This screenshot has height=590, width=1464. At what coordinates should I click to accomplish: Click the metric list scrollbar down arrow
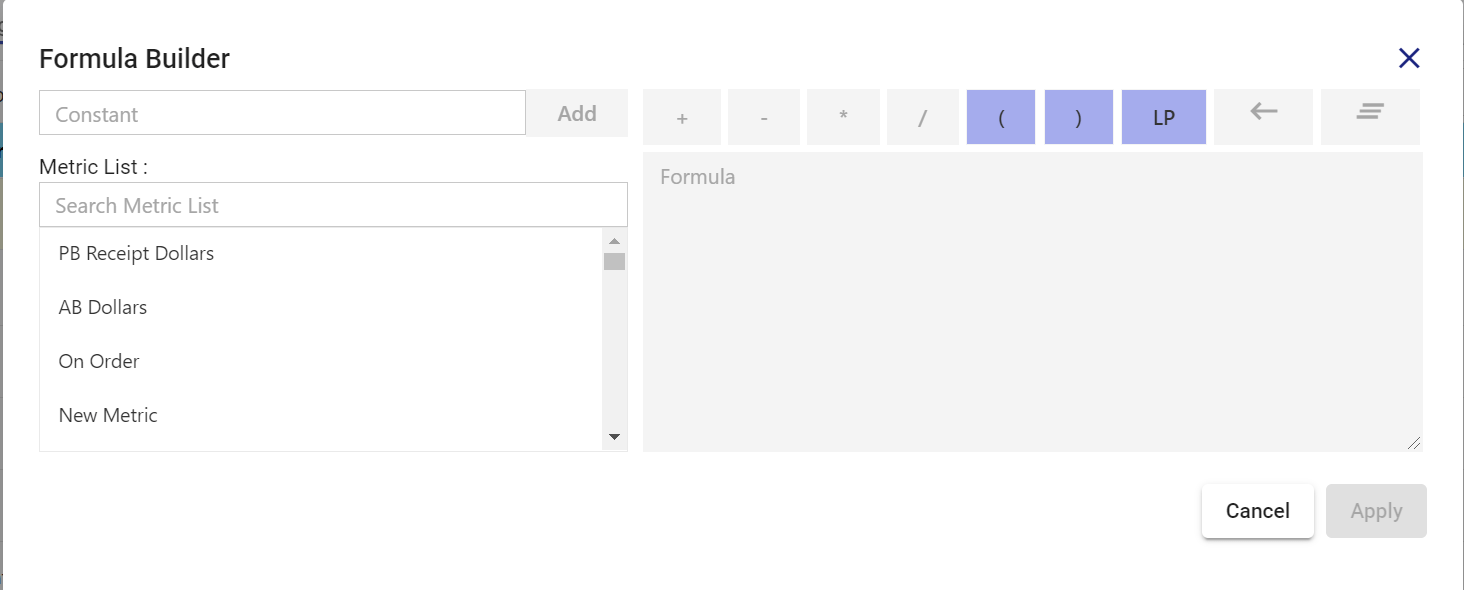pos(614,436)
